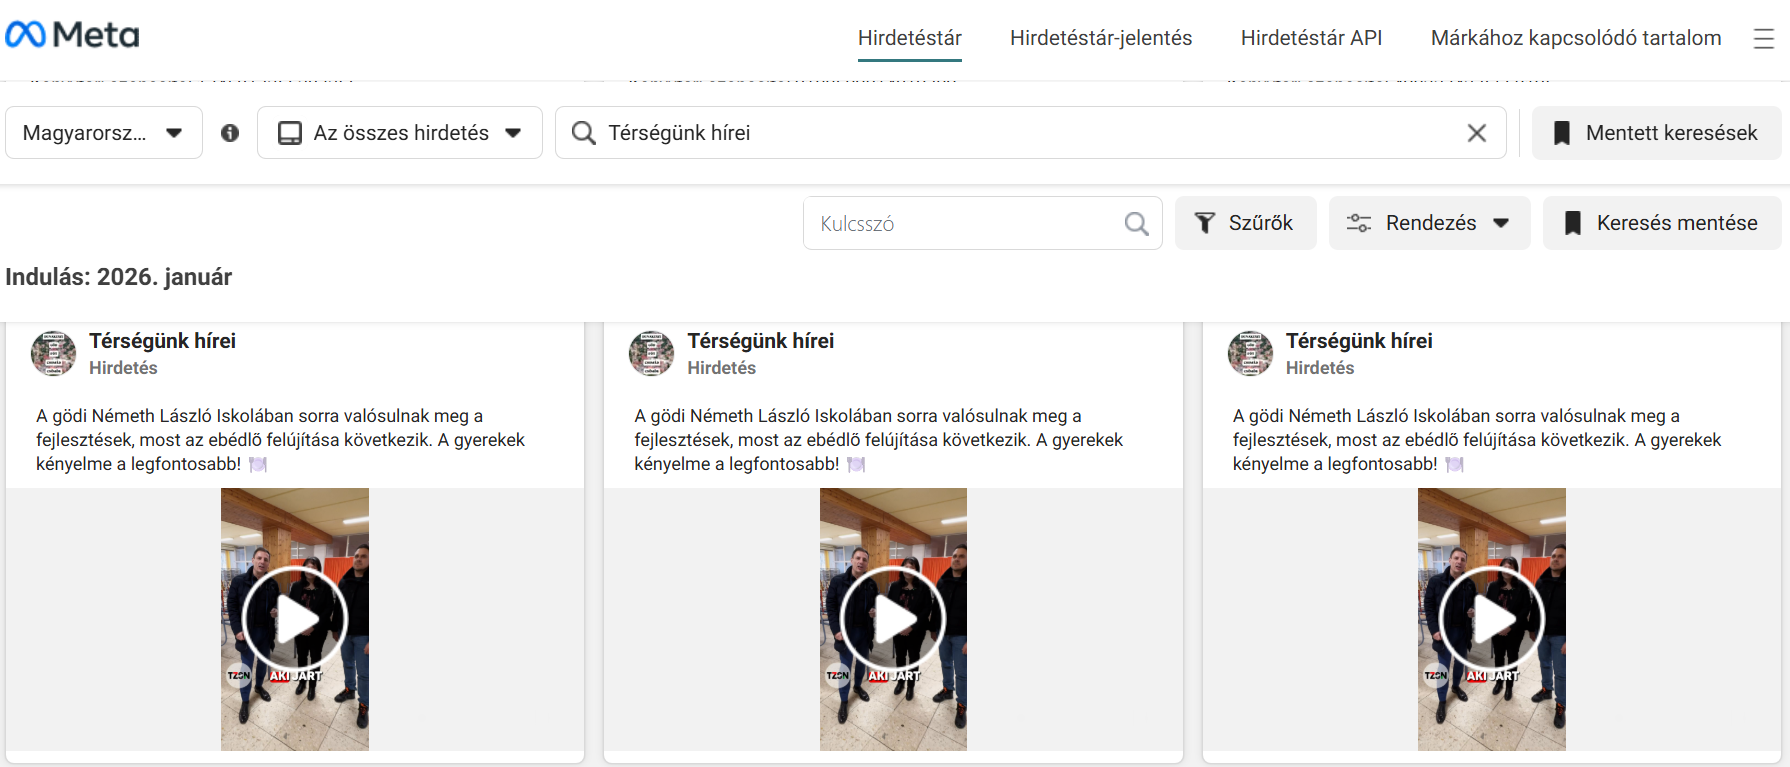The height and width of the screenshot is (767, 1790).
Task: Focus the Kulcsszó keyword input field
Action: (965, 223)
